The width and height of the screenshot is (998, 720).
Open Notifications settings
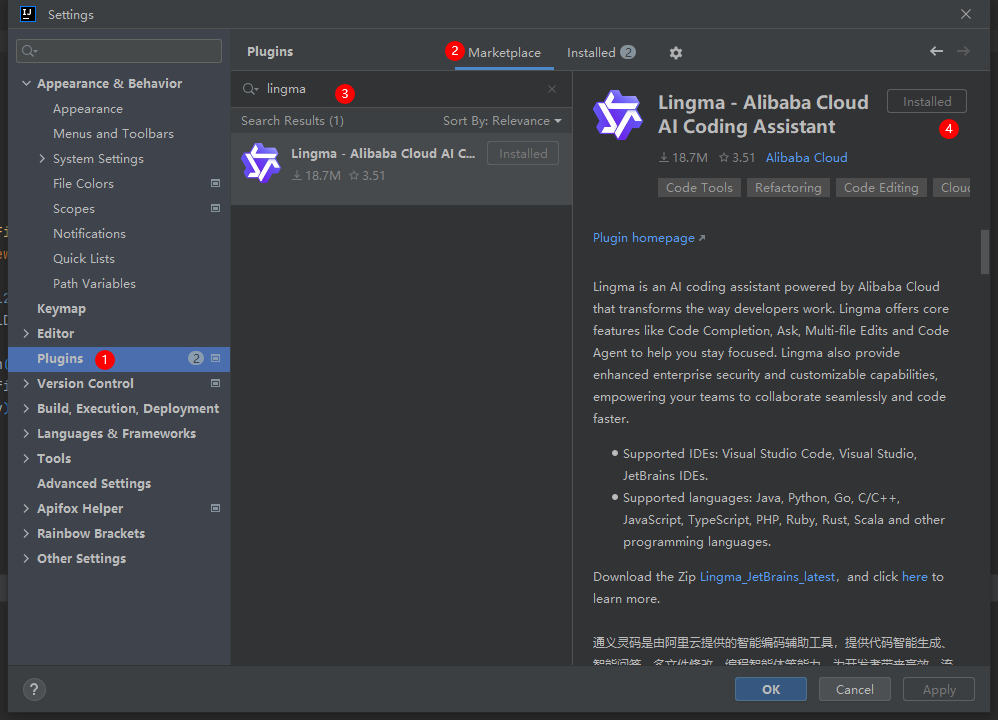click(x=89, y=234)
